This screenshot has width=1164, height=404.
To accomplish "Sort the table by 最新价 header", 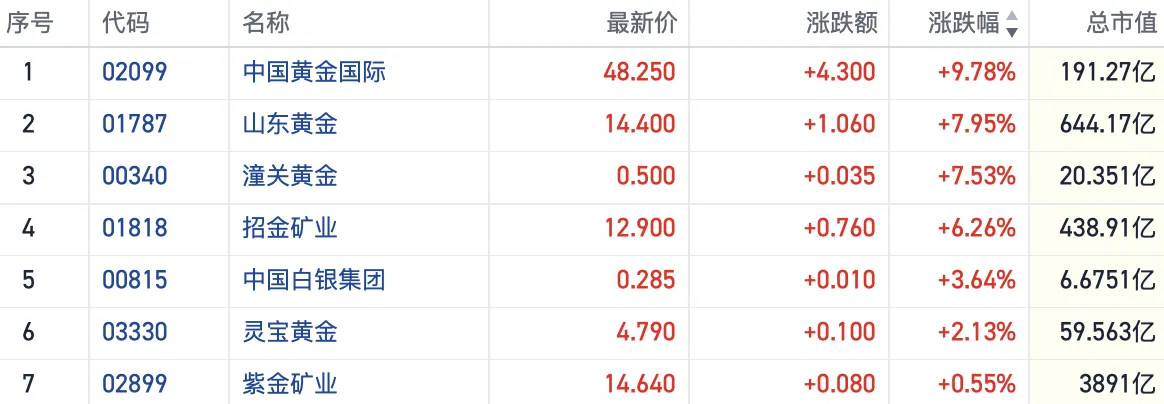I will point(641,24).
